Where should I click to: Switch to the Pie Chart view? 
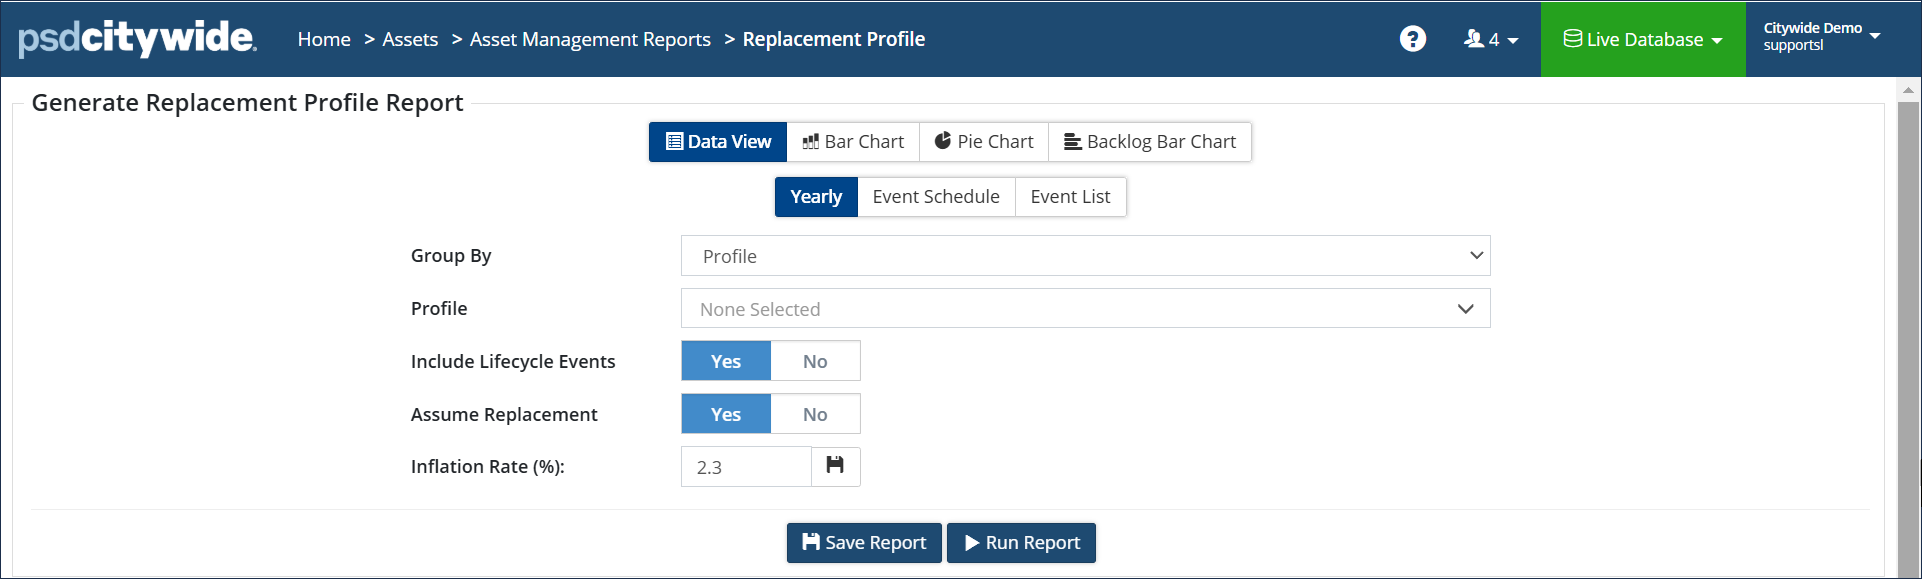(984, 142)
